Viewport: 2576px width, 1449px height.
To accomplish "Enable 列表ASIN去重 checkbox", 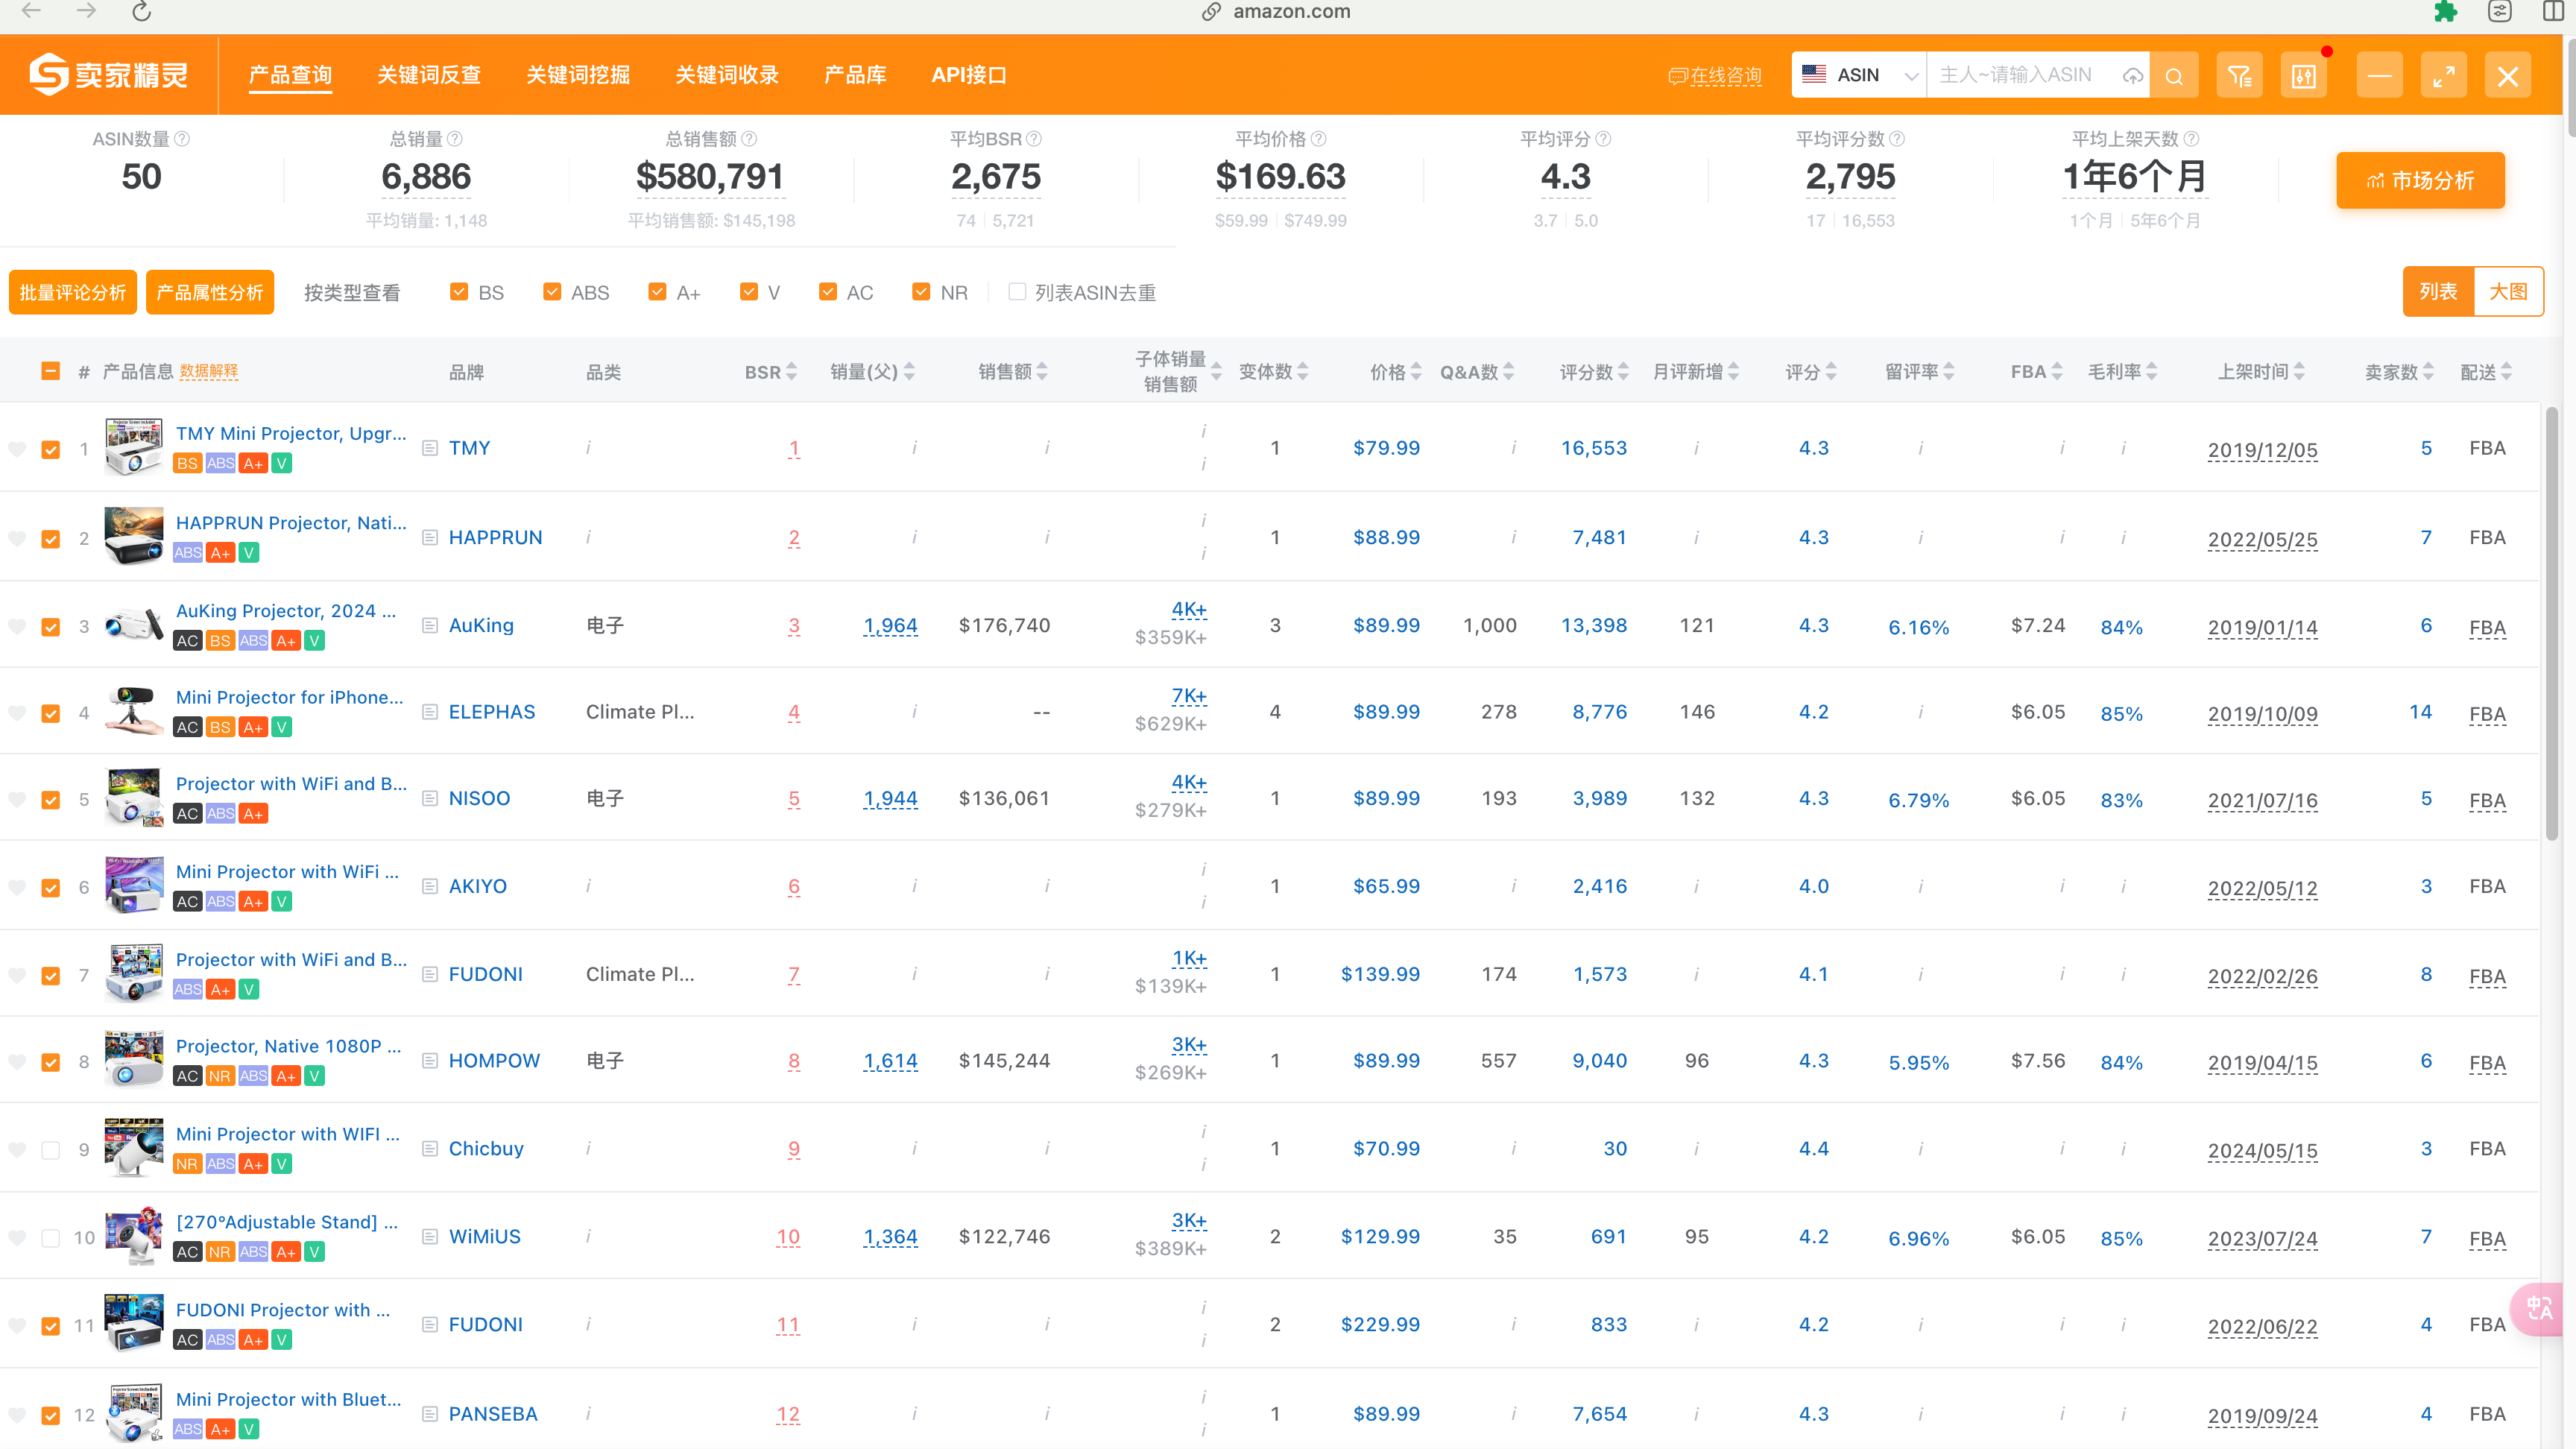I will 1017,292.
